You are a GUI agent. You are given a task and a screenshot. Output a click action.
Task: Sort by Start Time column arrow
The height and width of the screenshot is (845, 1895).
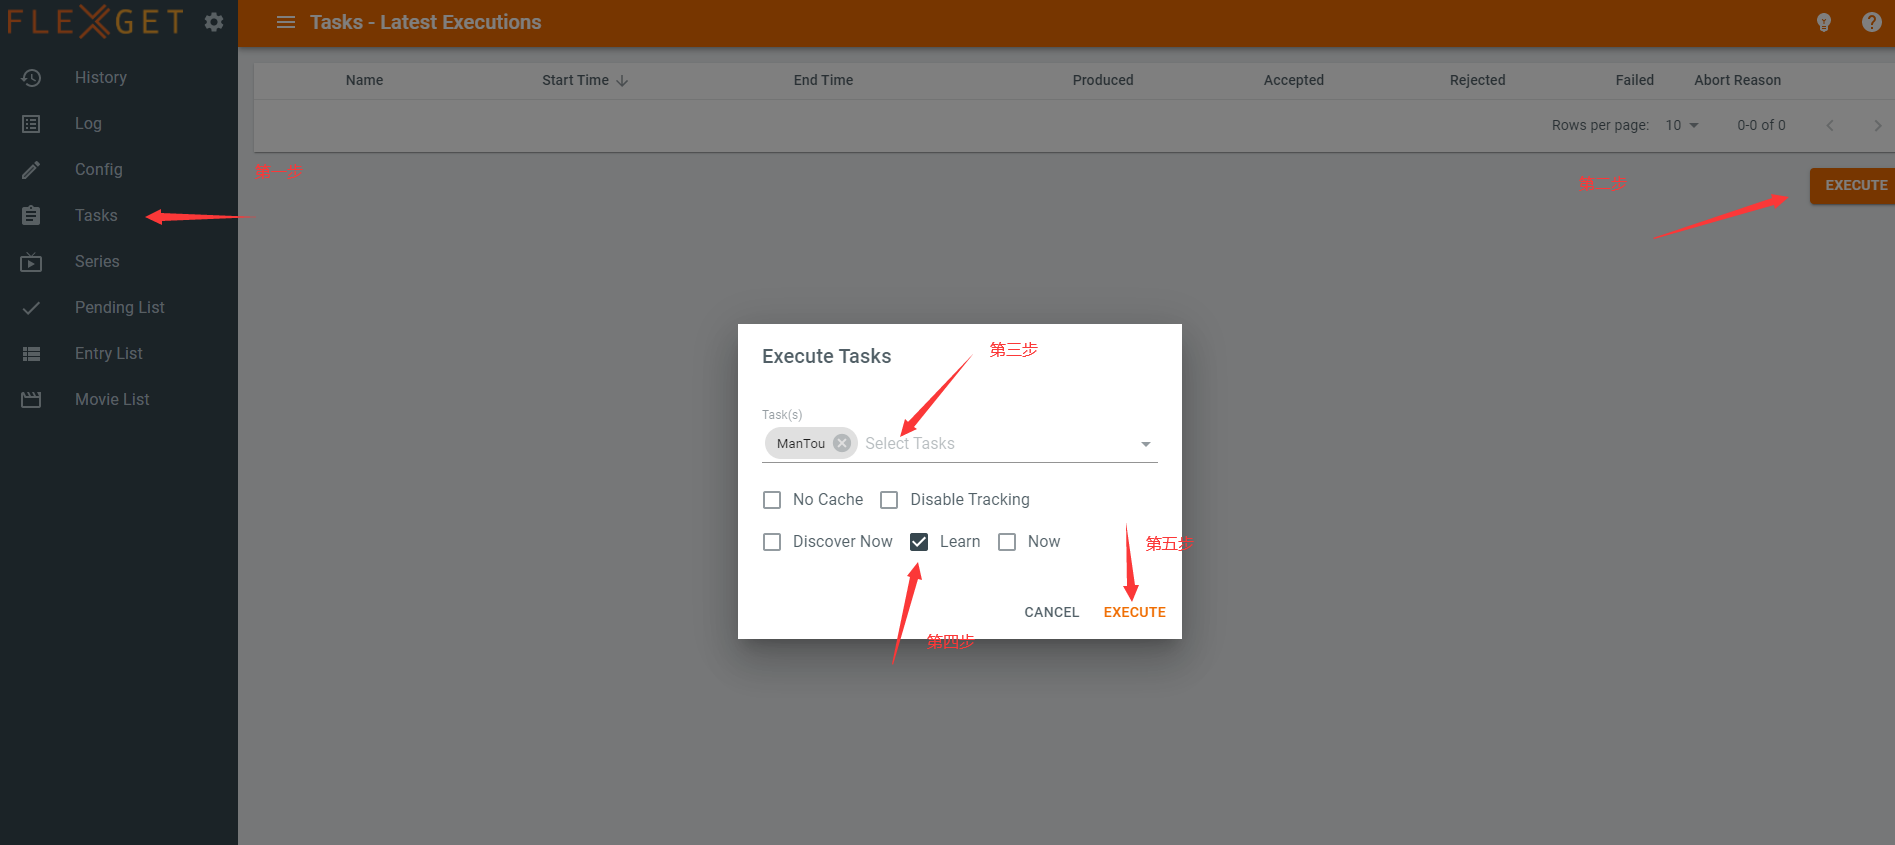[622, 80]
